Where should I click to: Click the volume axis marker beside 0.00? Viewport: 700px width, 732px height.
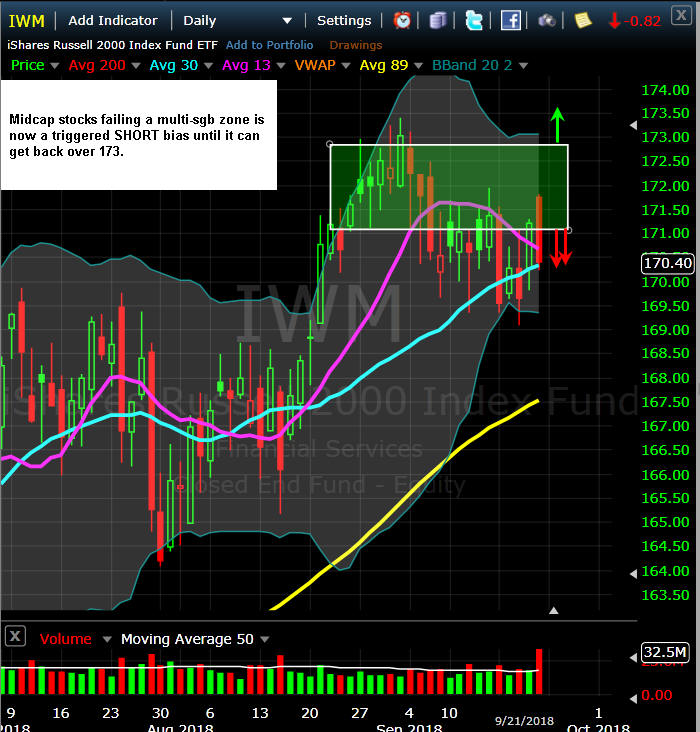633,698
